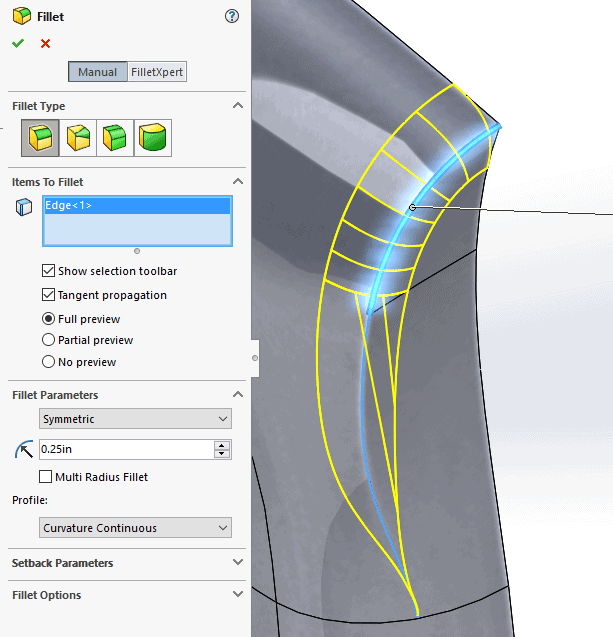
Task: Click the 0.25in radius input field
Action: (x=126, y=449)
